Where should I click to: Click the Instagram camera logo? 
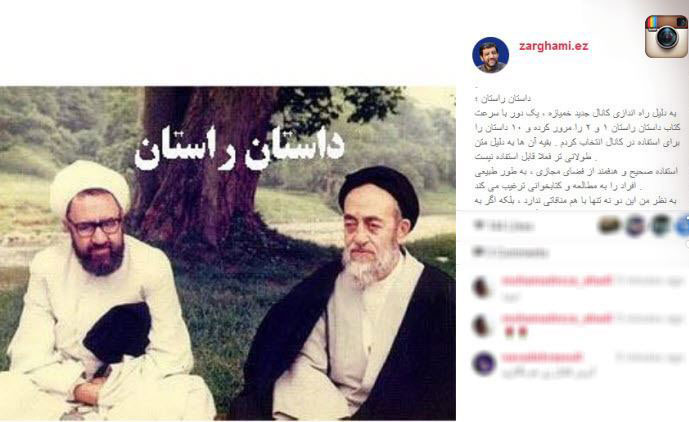point(666,36)
